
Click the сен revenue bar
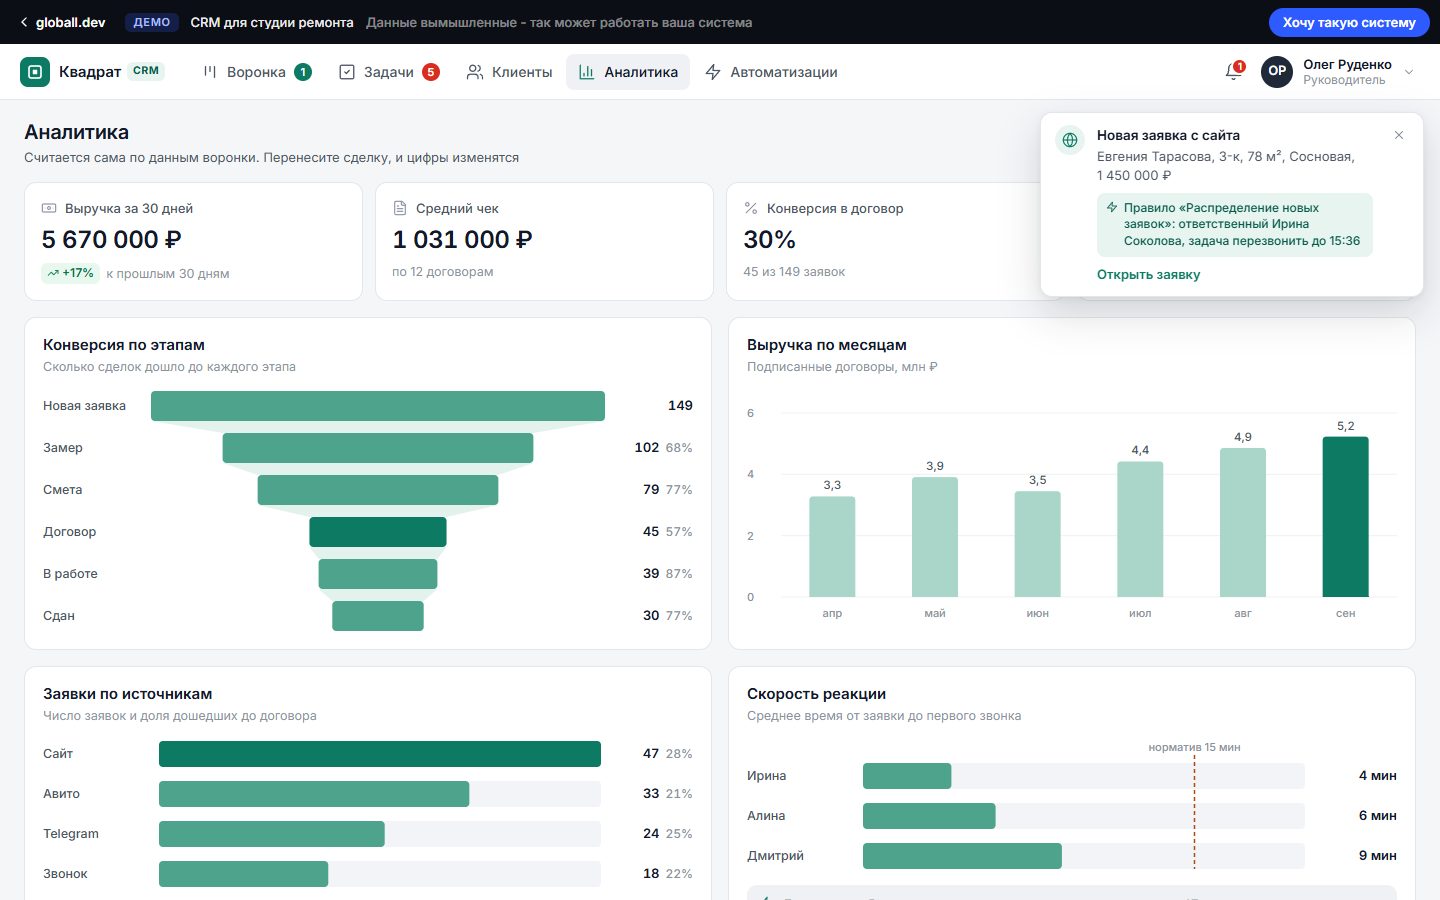tap(1345, 517)
